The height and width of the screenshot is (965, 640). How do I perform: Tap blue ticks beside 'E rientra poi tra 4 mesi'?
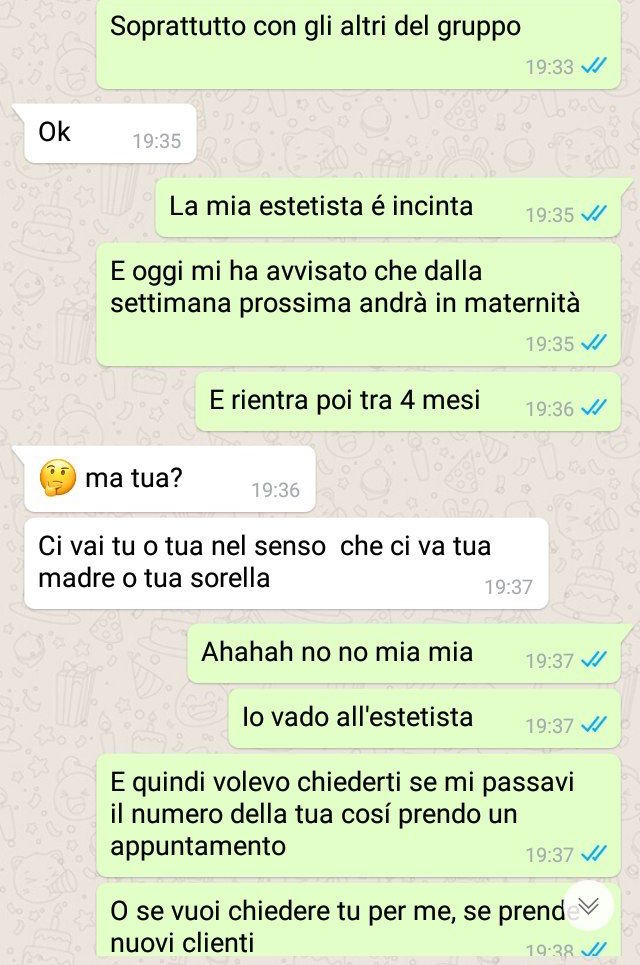pyautogui.click(x=594, y=408)
